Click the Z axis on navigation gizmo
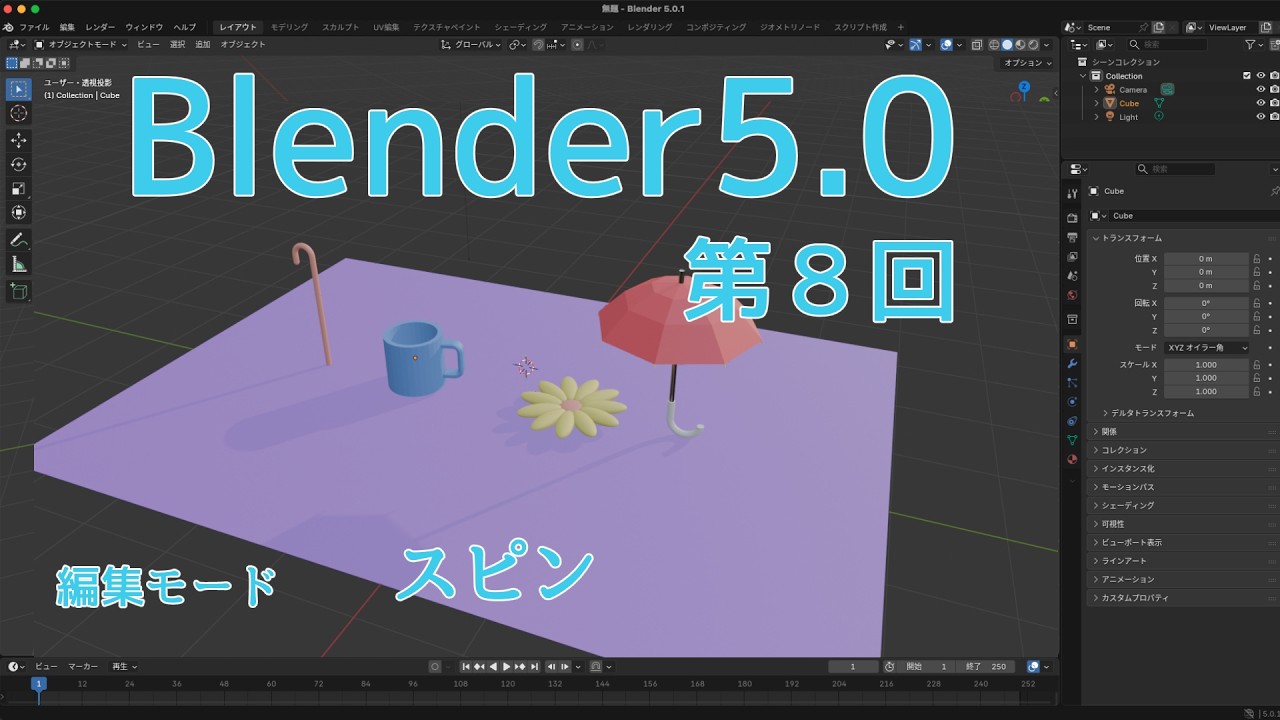This screenshot has height=720, width=1280. [1024, 85]
